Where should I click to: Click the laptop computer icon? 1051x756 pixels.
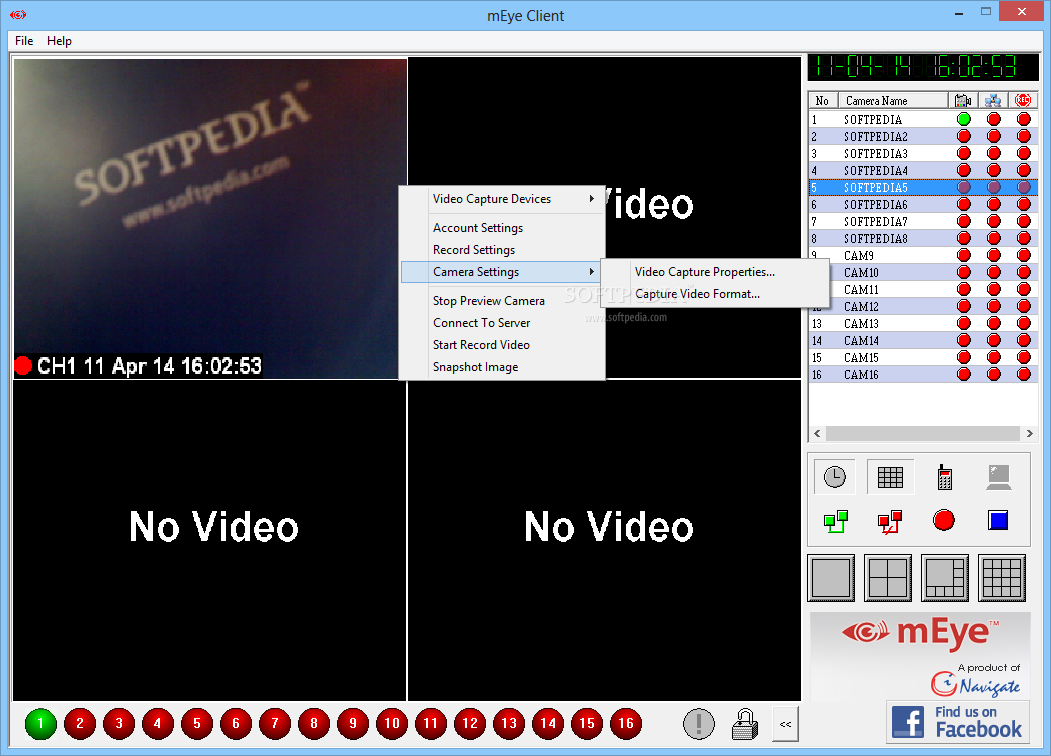coord(999,477)
